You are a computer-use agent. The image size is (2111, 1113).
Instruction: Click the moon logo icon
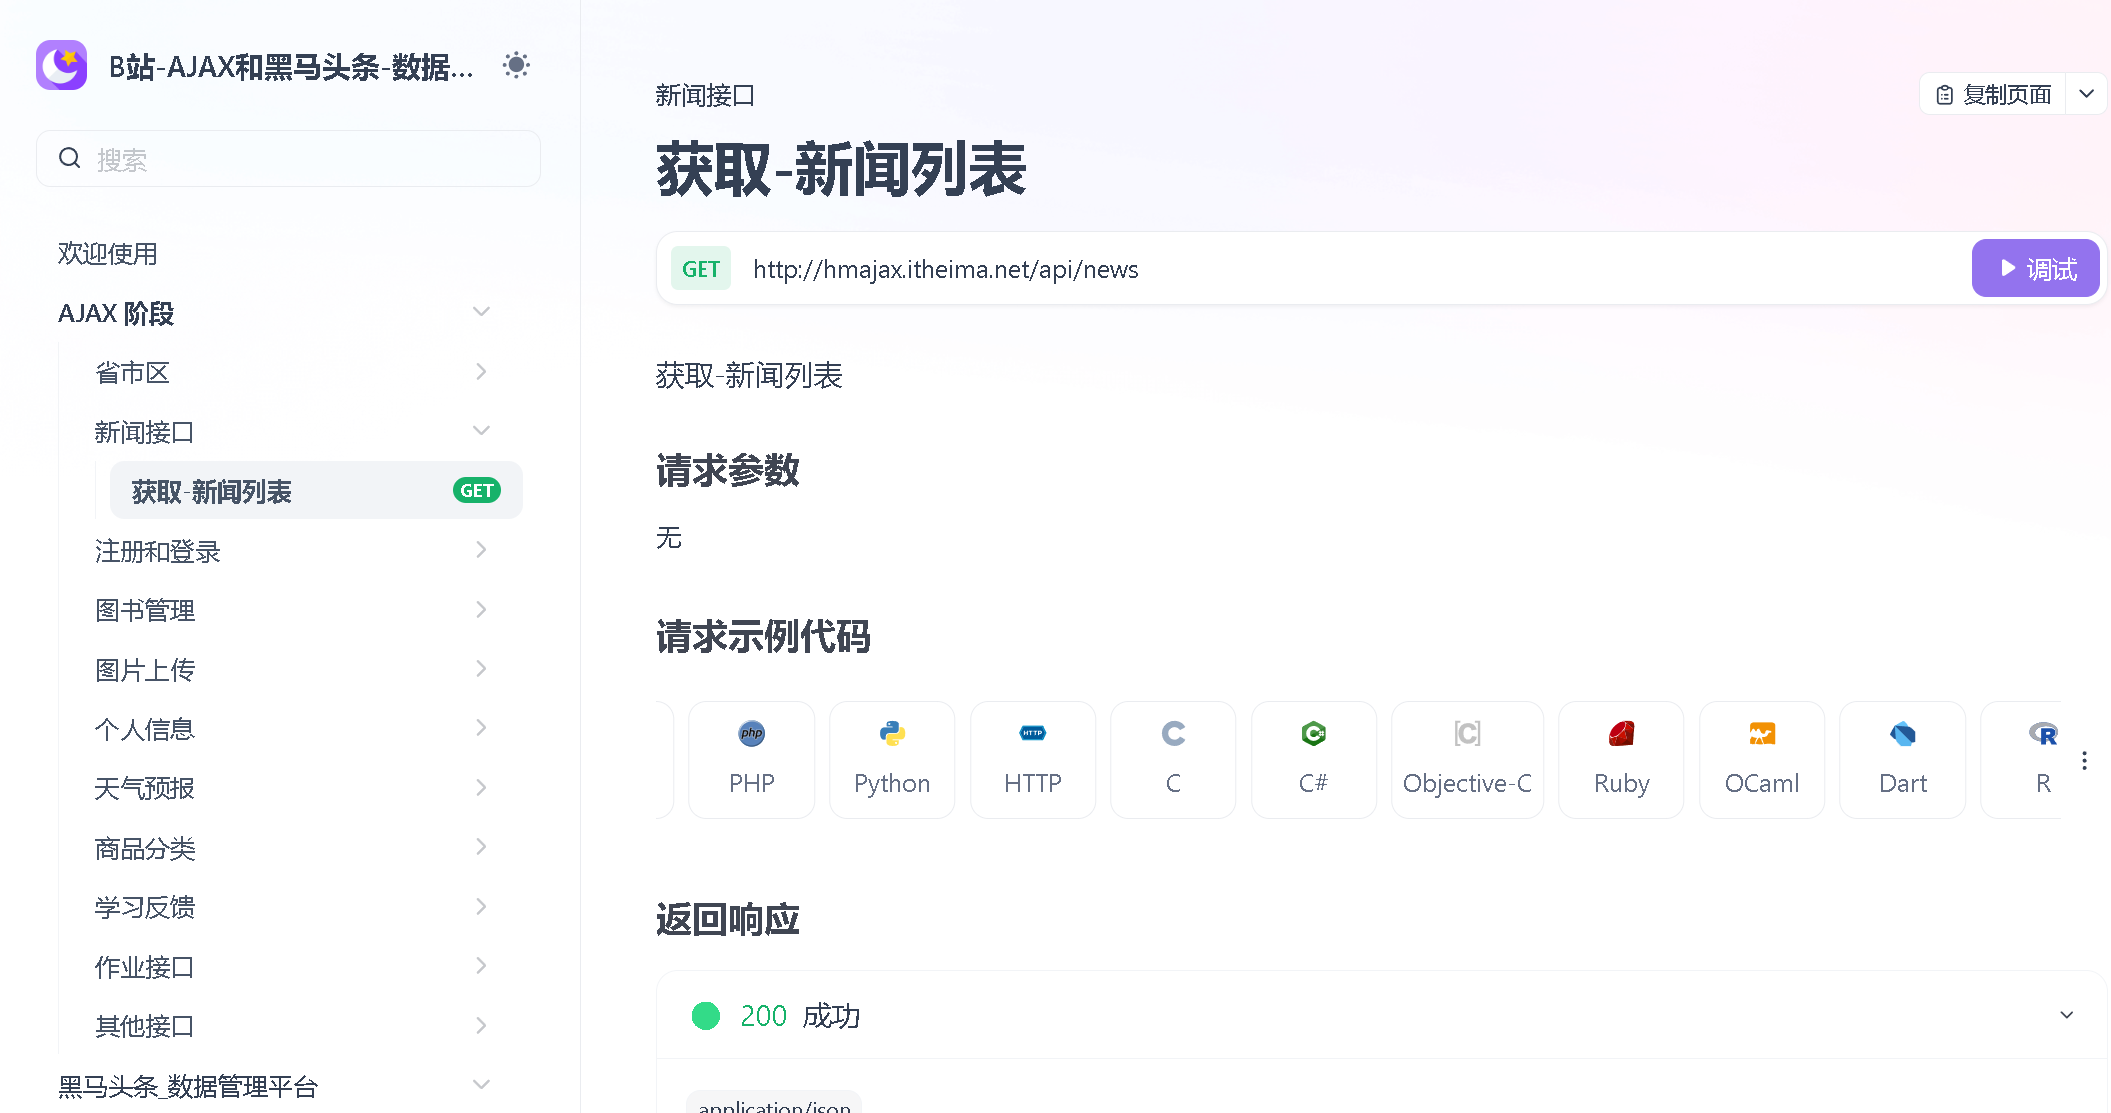(62, 66)
